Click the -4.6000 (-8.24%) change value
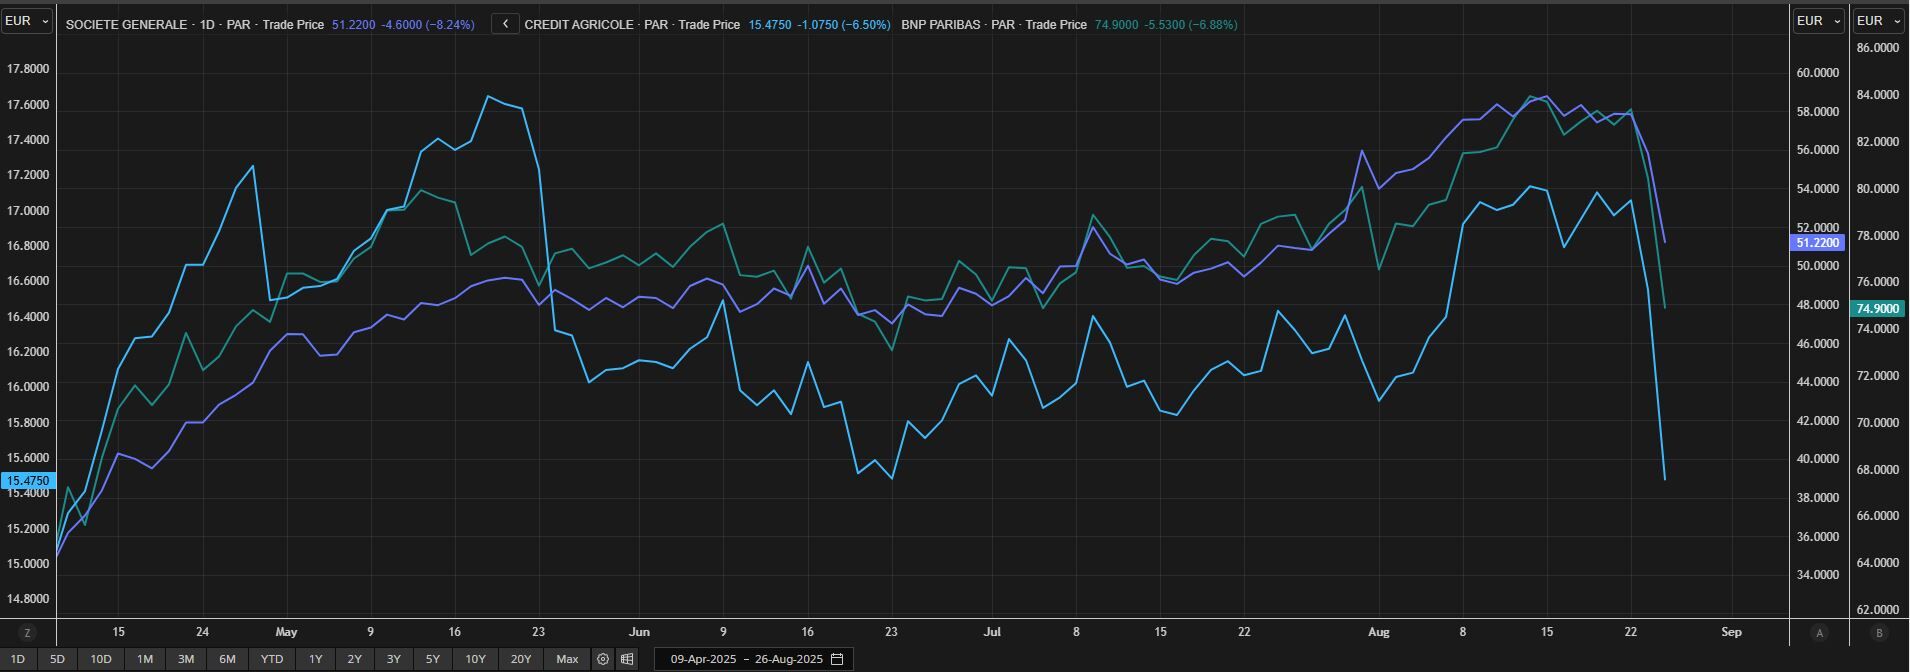The image size is (1910, 672). click(x=429, y=24)
